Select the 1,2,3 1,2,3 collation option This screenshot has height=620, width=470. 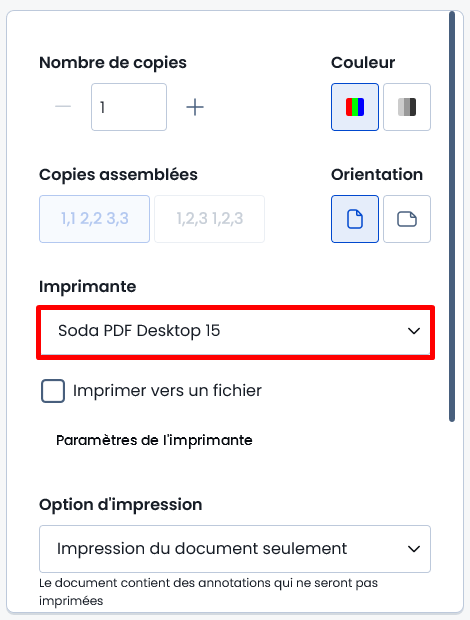tap(210, 219)
